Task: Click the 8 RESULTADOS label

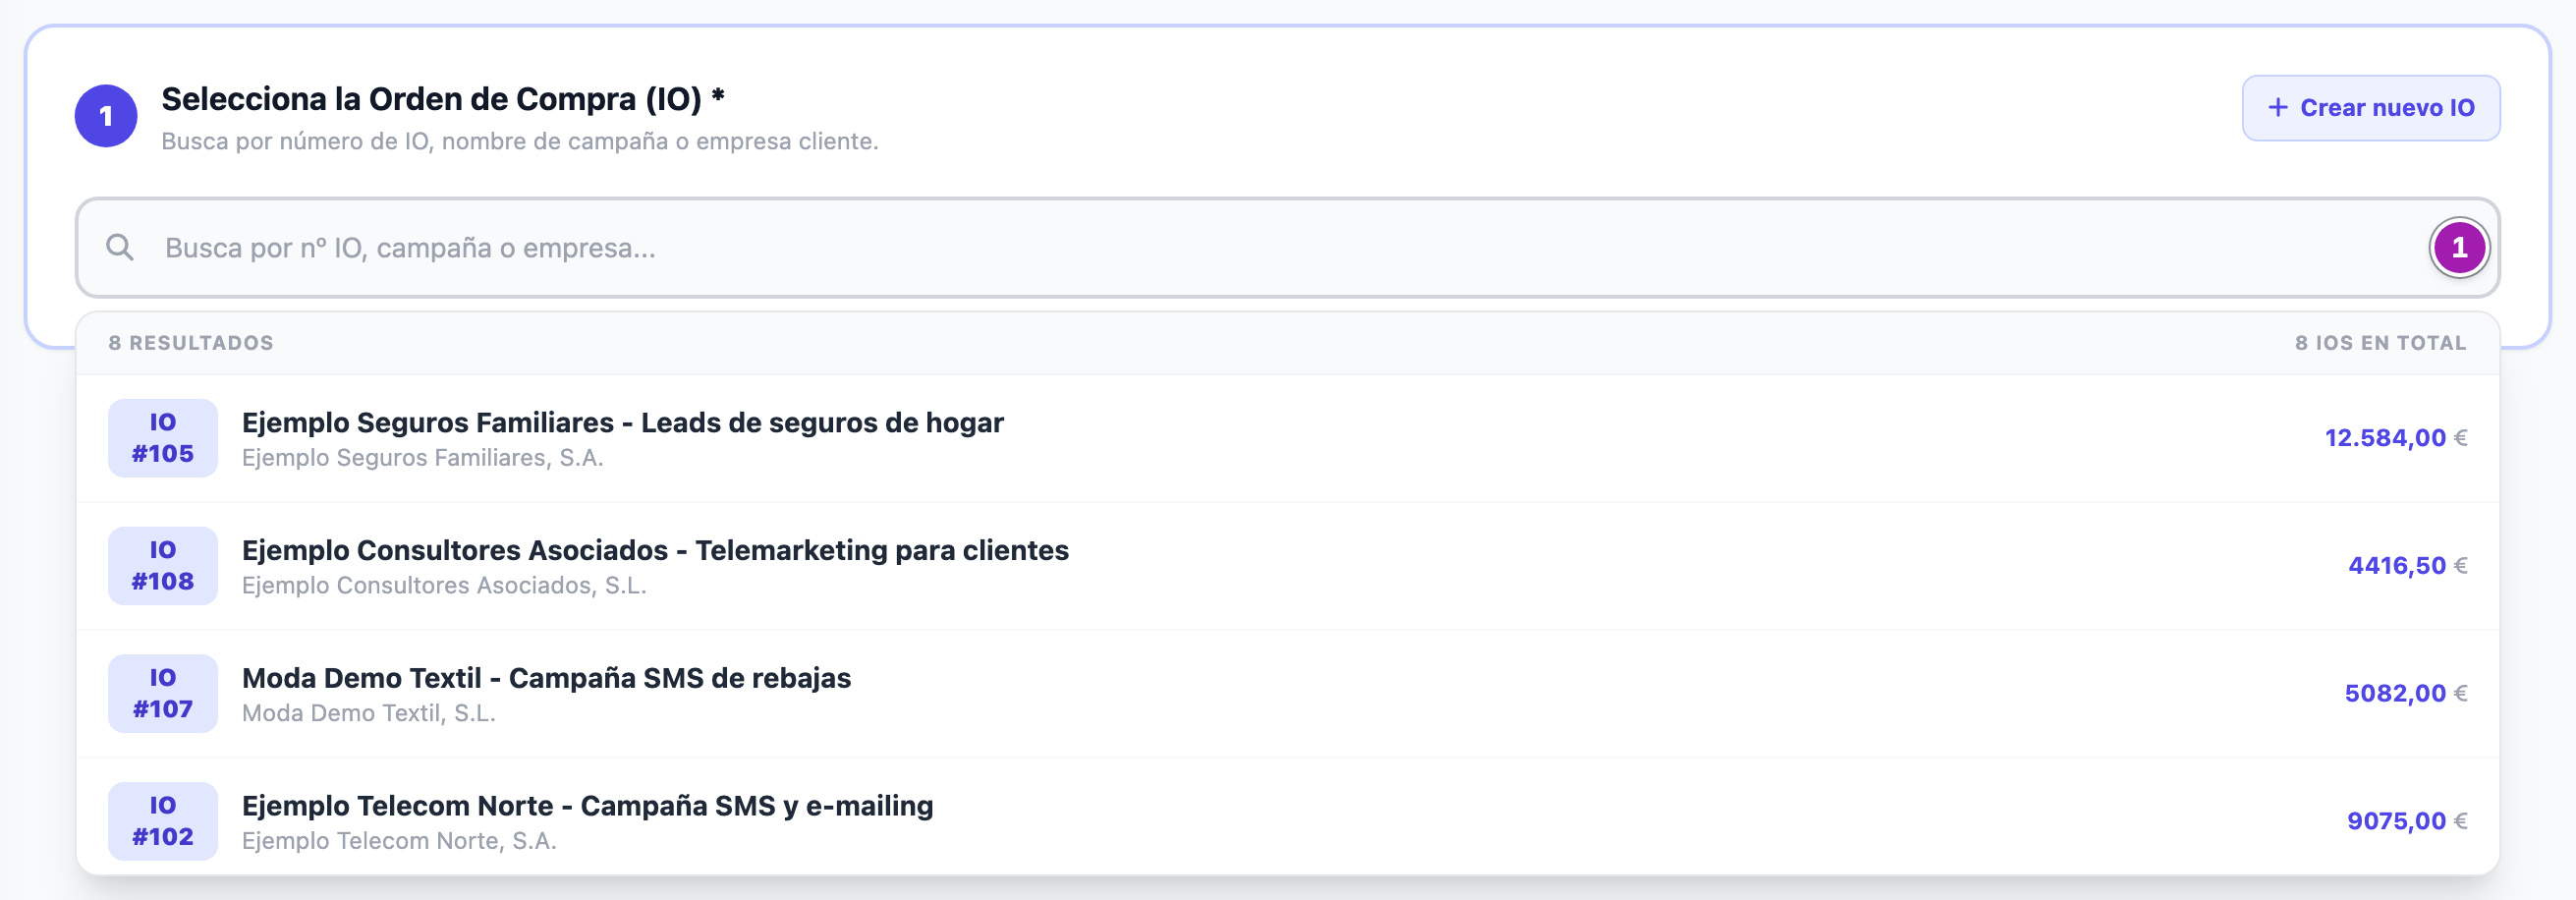Action: [x=191, y=343]
